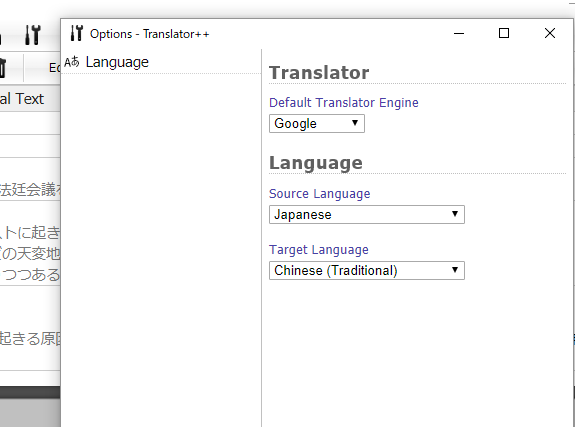575x427 pixels.
Task: Click the tools icon in the Options title bar
Action: coord(77,33)
